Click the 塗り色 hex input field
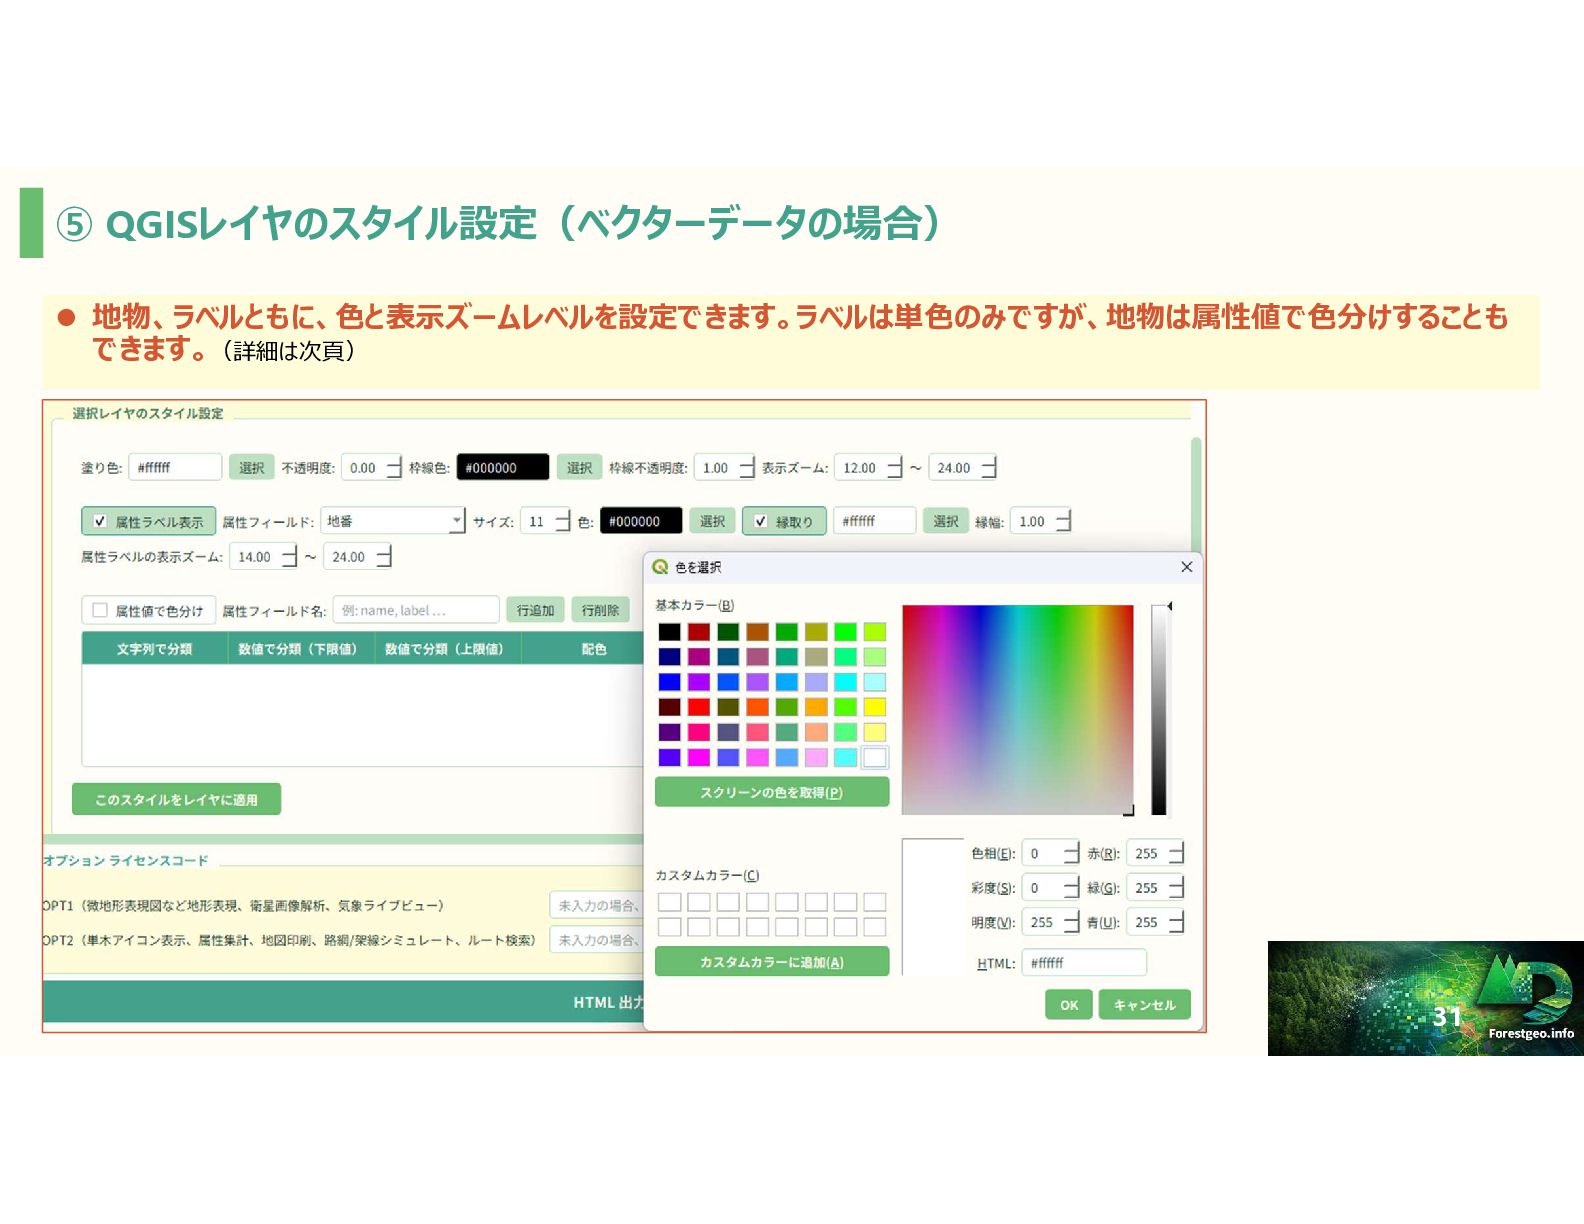The height and width of the screenshot is (1224, 1584). tap(175, 467)
